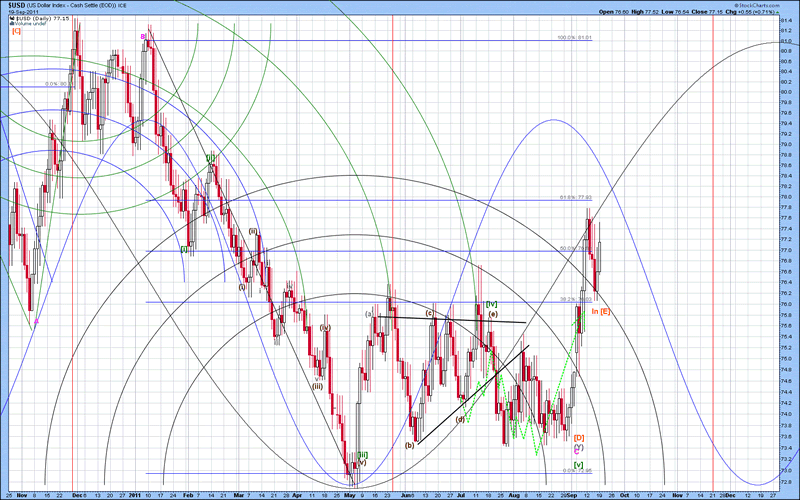
Task: Select the orange [C] wave label
Action: coord(16,31)
